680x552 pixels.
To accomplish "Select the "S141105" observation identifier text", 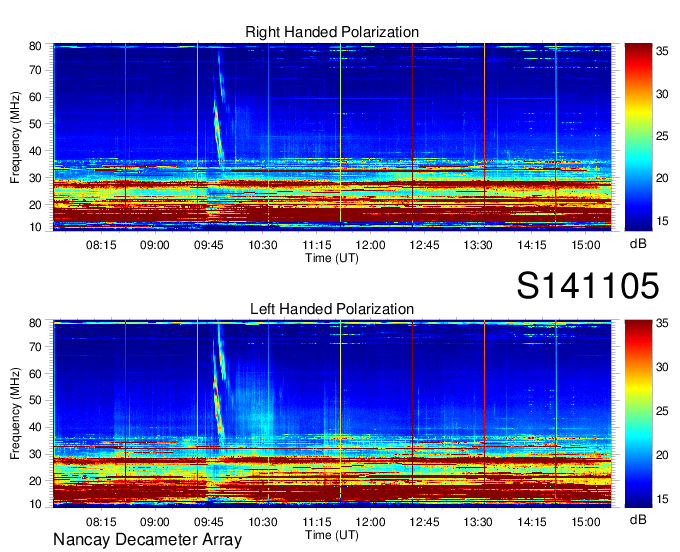I will coord(588,286).
